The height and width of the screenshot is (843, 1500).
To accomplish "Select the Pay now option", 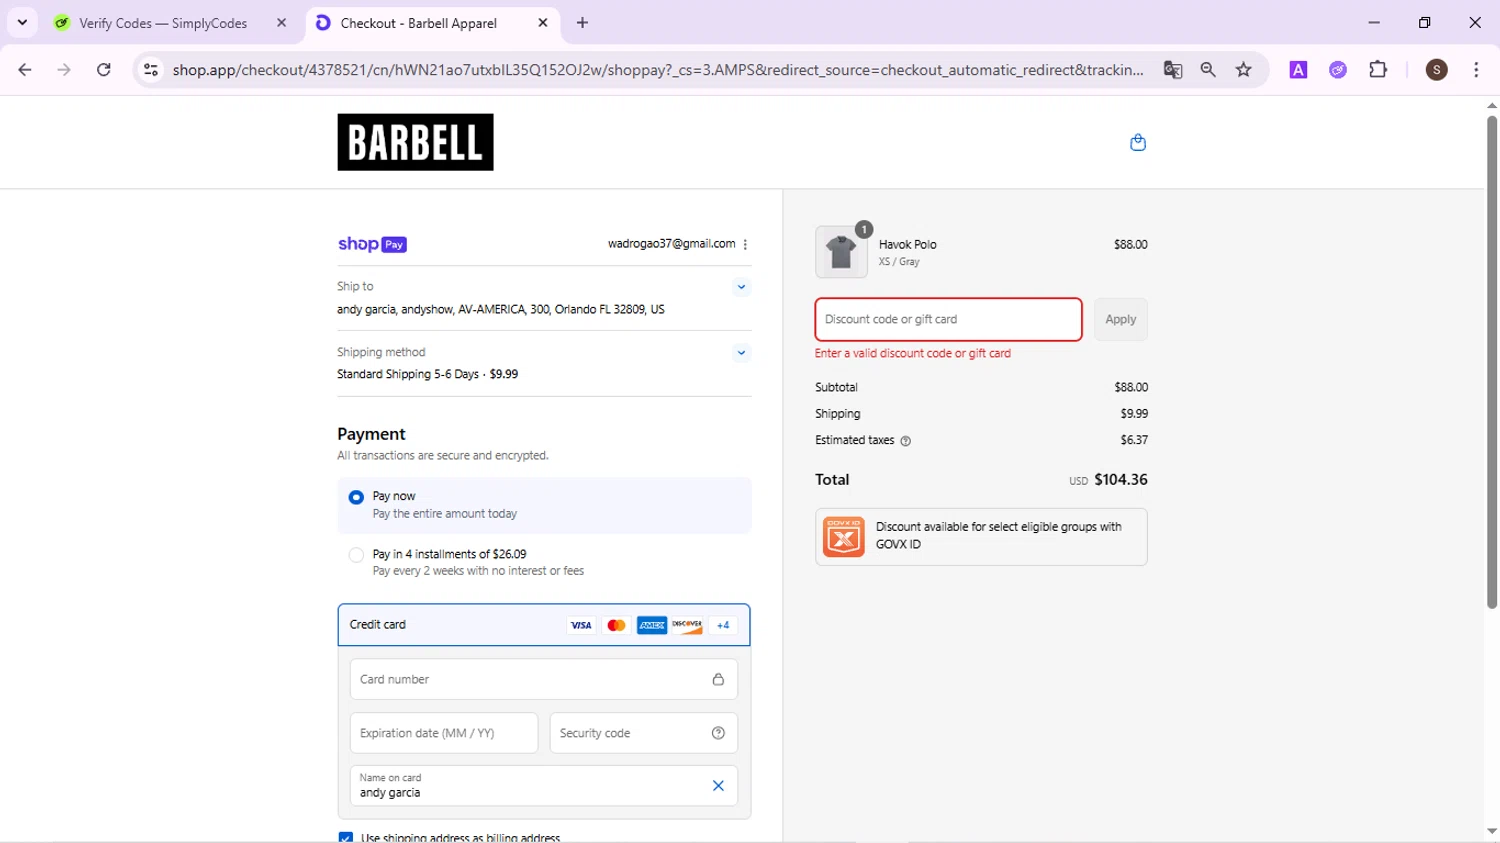I will 356,497.
